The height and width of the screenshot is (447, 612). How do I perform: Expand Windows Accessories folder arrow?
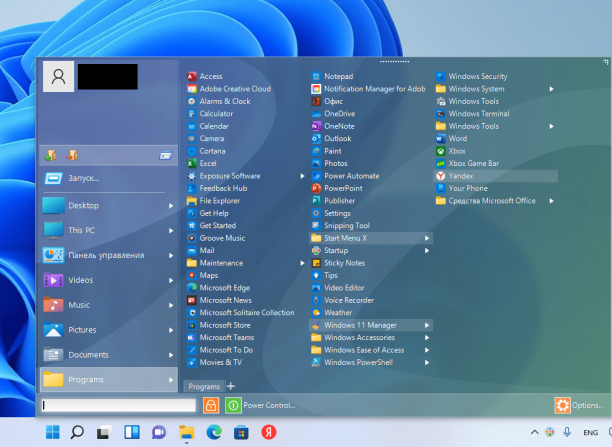point(427,338)
